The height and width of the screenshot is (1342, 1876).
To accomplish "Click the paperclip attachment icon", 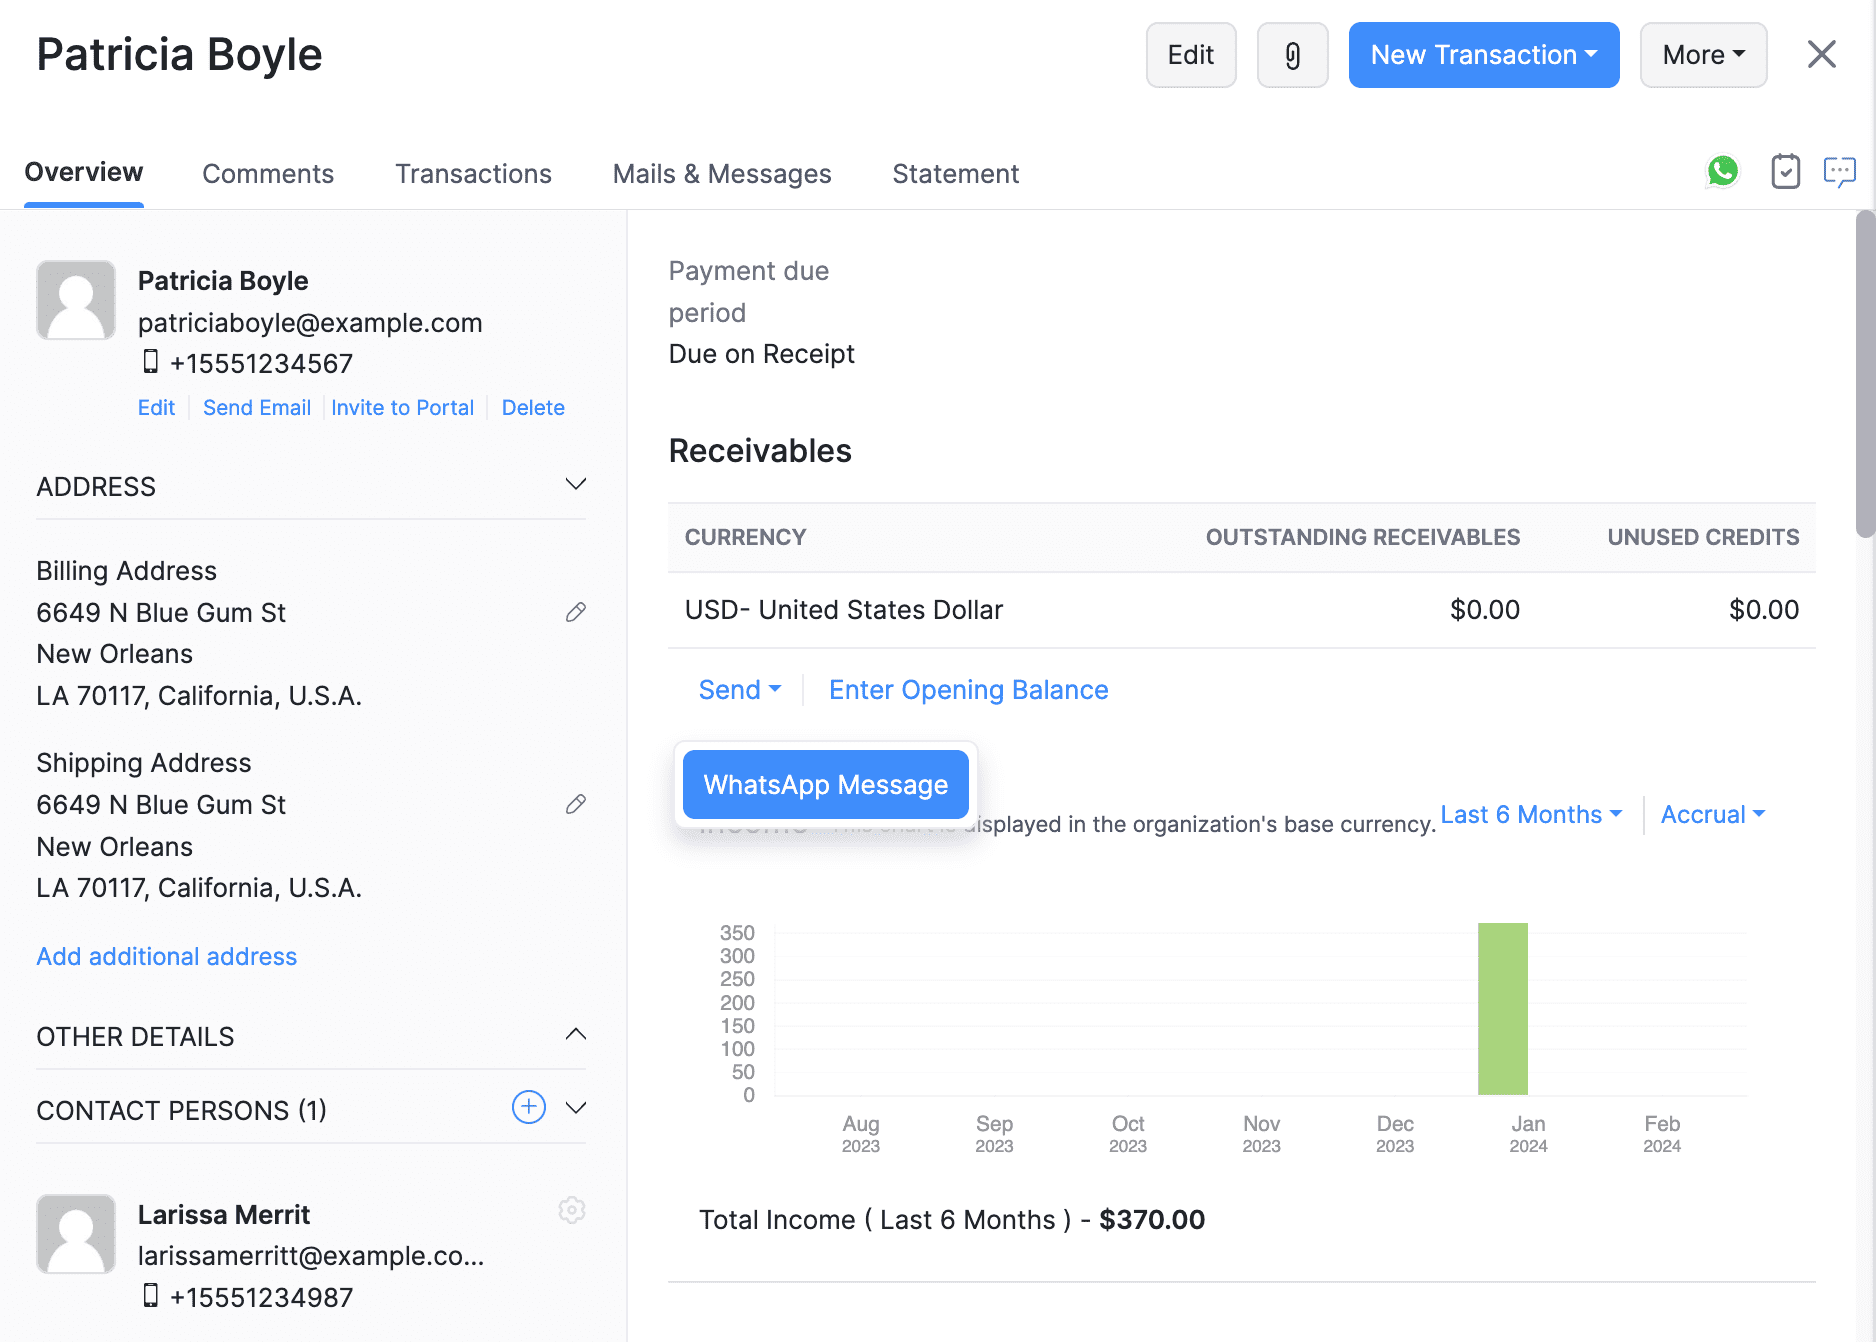I will pyautogui.click(x=1292, y=55).
